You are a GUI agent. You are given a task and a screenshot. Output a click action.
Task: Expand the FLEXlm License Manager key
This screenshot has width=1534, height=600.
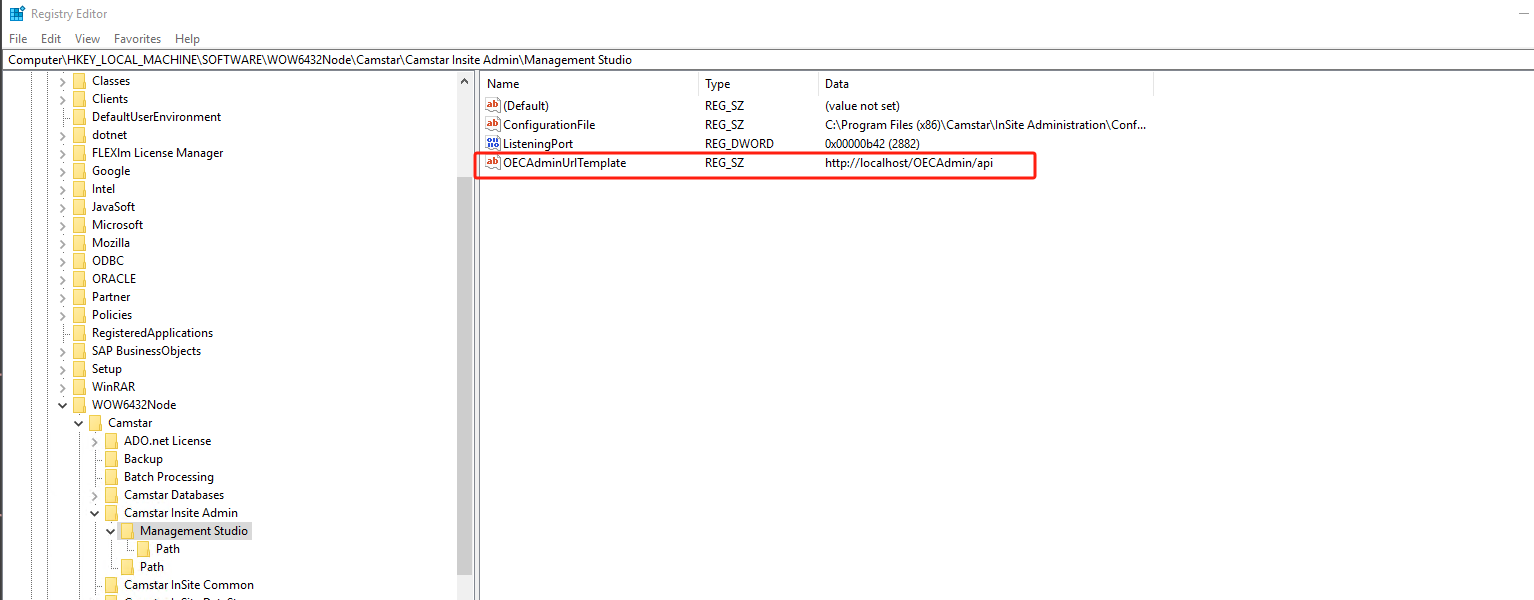point(63,153)
